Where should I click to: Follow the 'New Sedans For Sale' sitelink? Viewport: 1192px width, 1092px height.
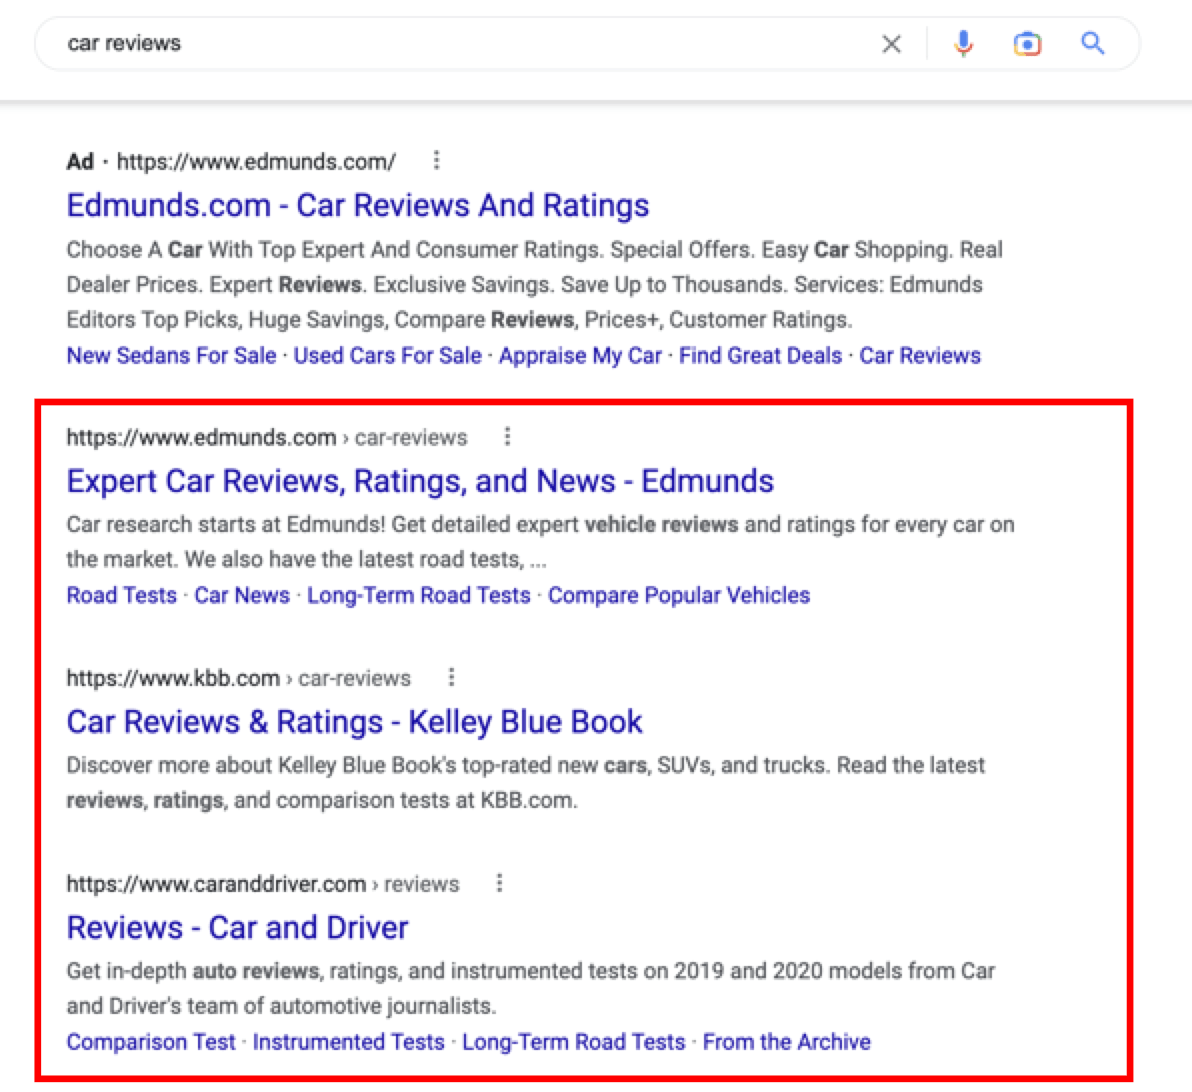tap(171, 355)
